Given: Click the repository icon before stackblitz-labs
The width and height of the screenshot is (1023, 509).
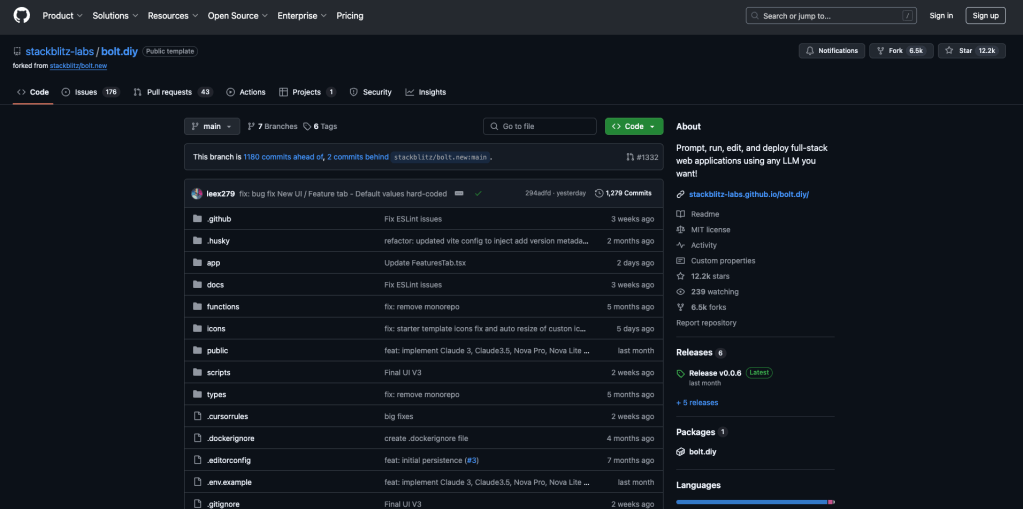Looking at the screenshot, I should point(17,52).
